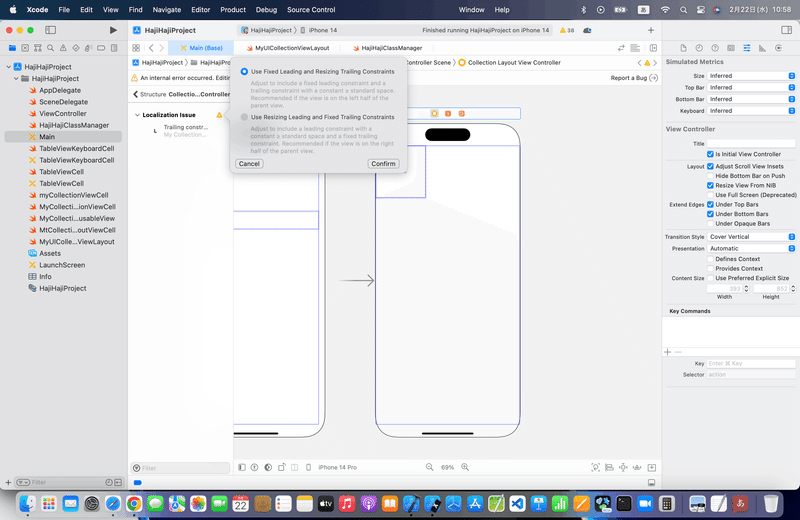Click Report a Bug

634,78
